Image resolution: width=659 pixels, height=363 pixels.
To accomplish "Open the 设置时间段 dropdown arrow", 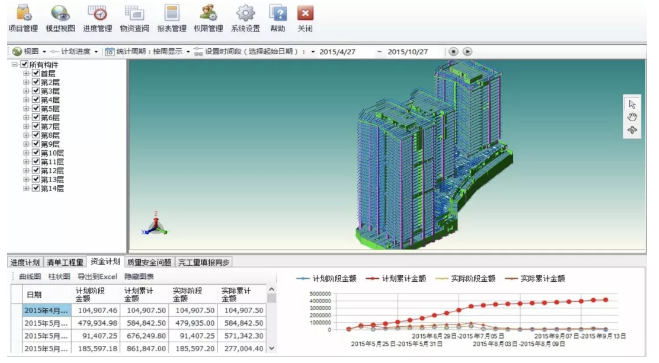I will [x=313, y=52].
